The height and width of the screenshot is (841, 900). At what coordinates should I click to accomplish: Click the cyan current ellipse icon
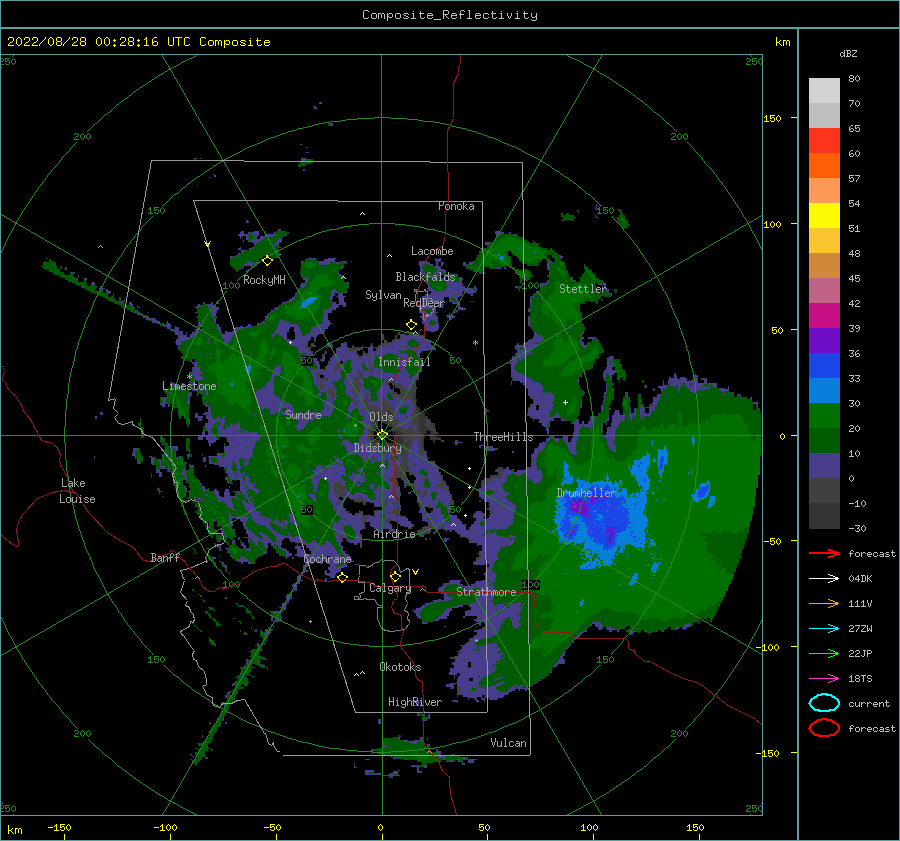(x=824, y=703)
